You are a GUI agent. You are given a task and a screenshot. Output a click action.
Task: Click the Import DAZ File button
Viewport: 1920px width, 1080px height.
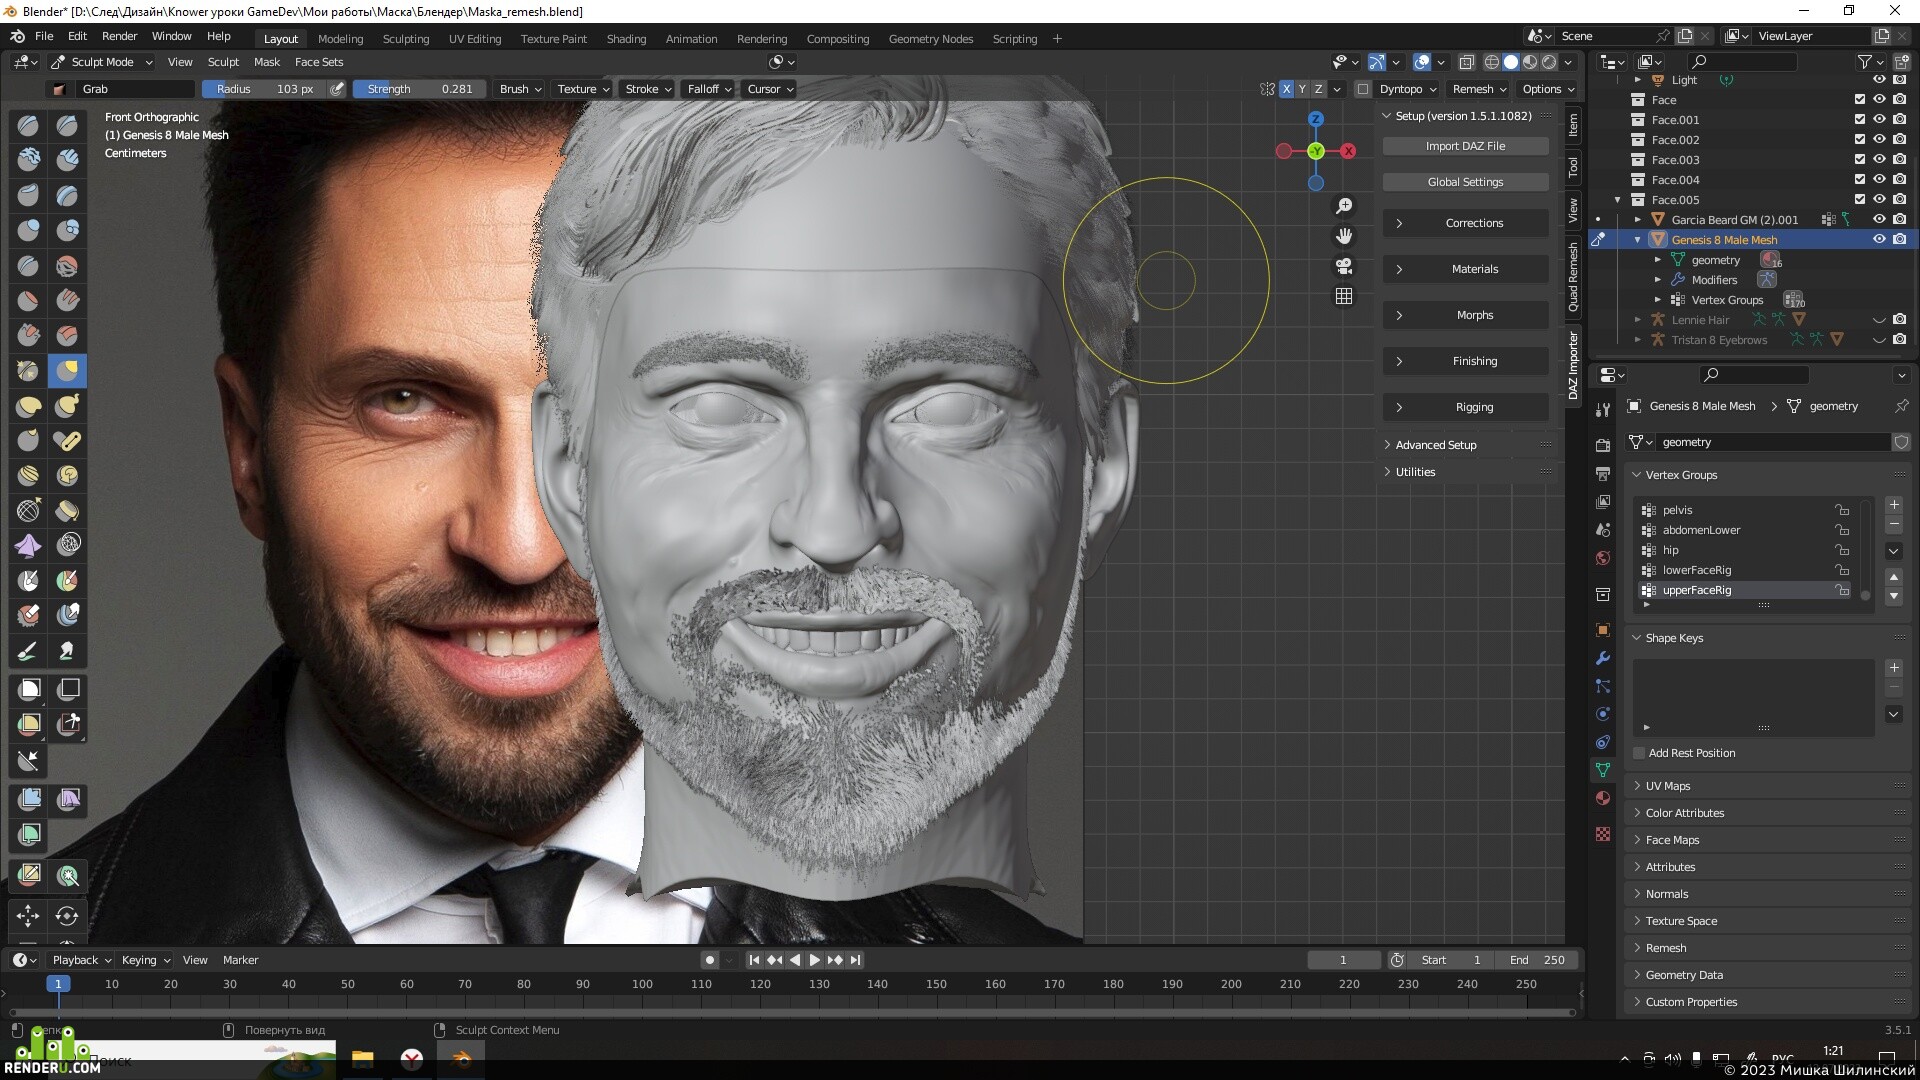click(1465, 146)
